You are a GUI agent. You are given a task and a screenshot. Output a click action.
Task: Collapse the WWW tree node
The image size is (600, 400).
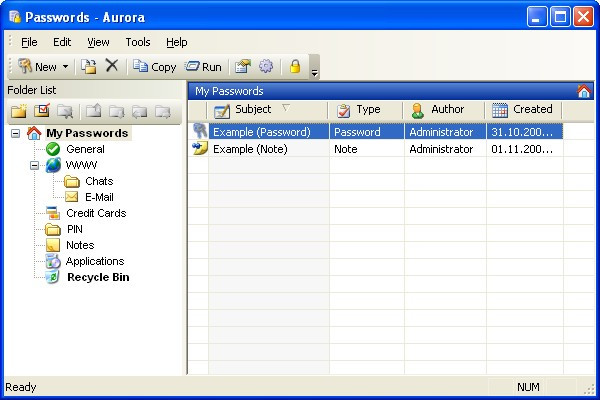34,165
